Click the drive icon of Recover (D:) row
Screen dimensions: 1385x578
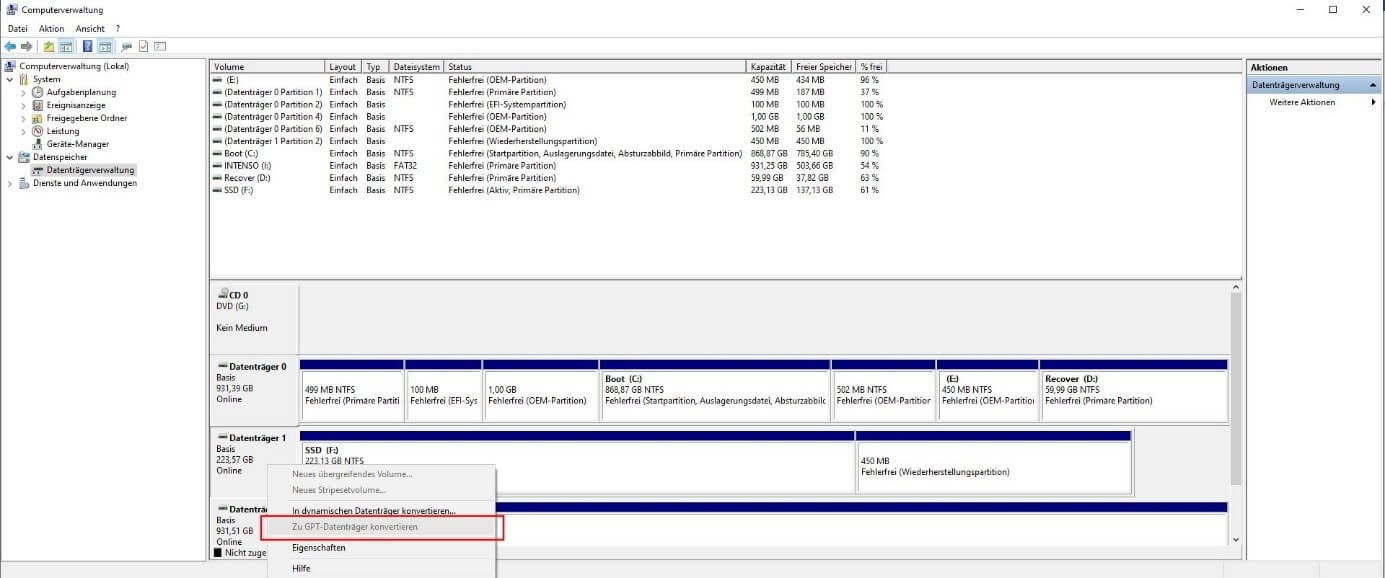218,178
